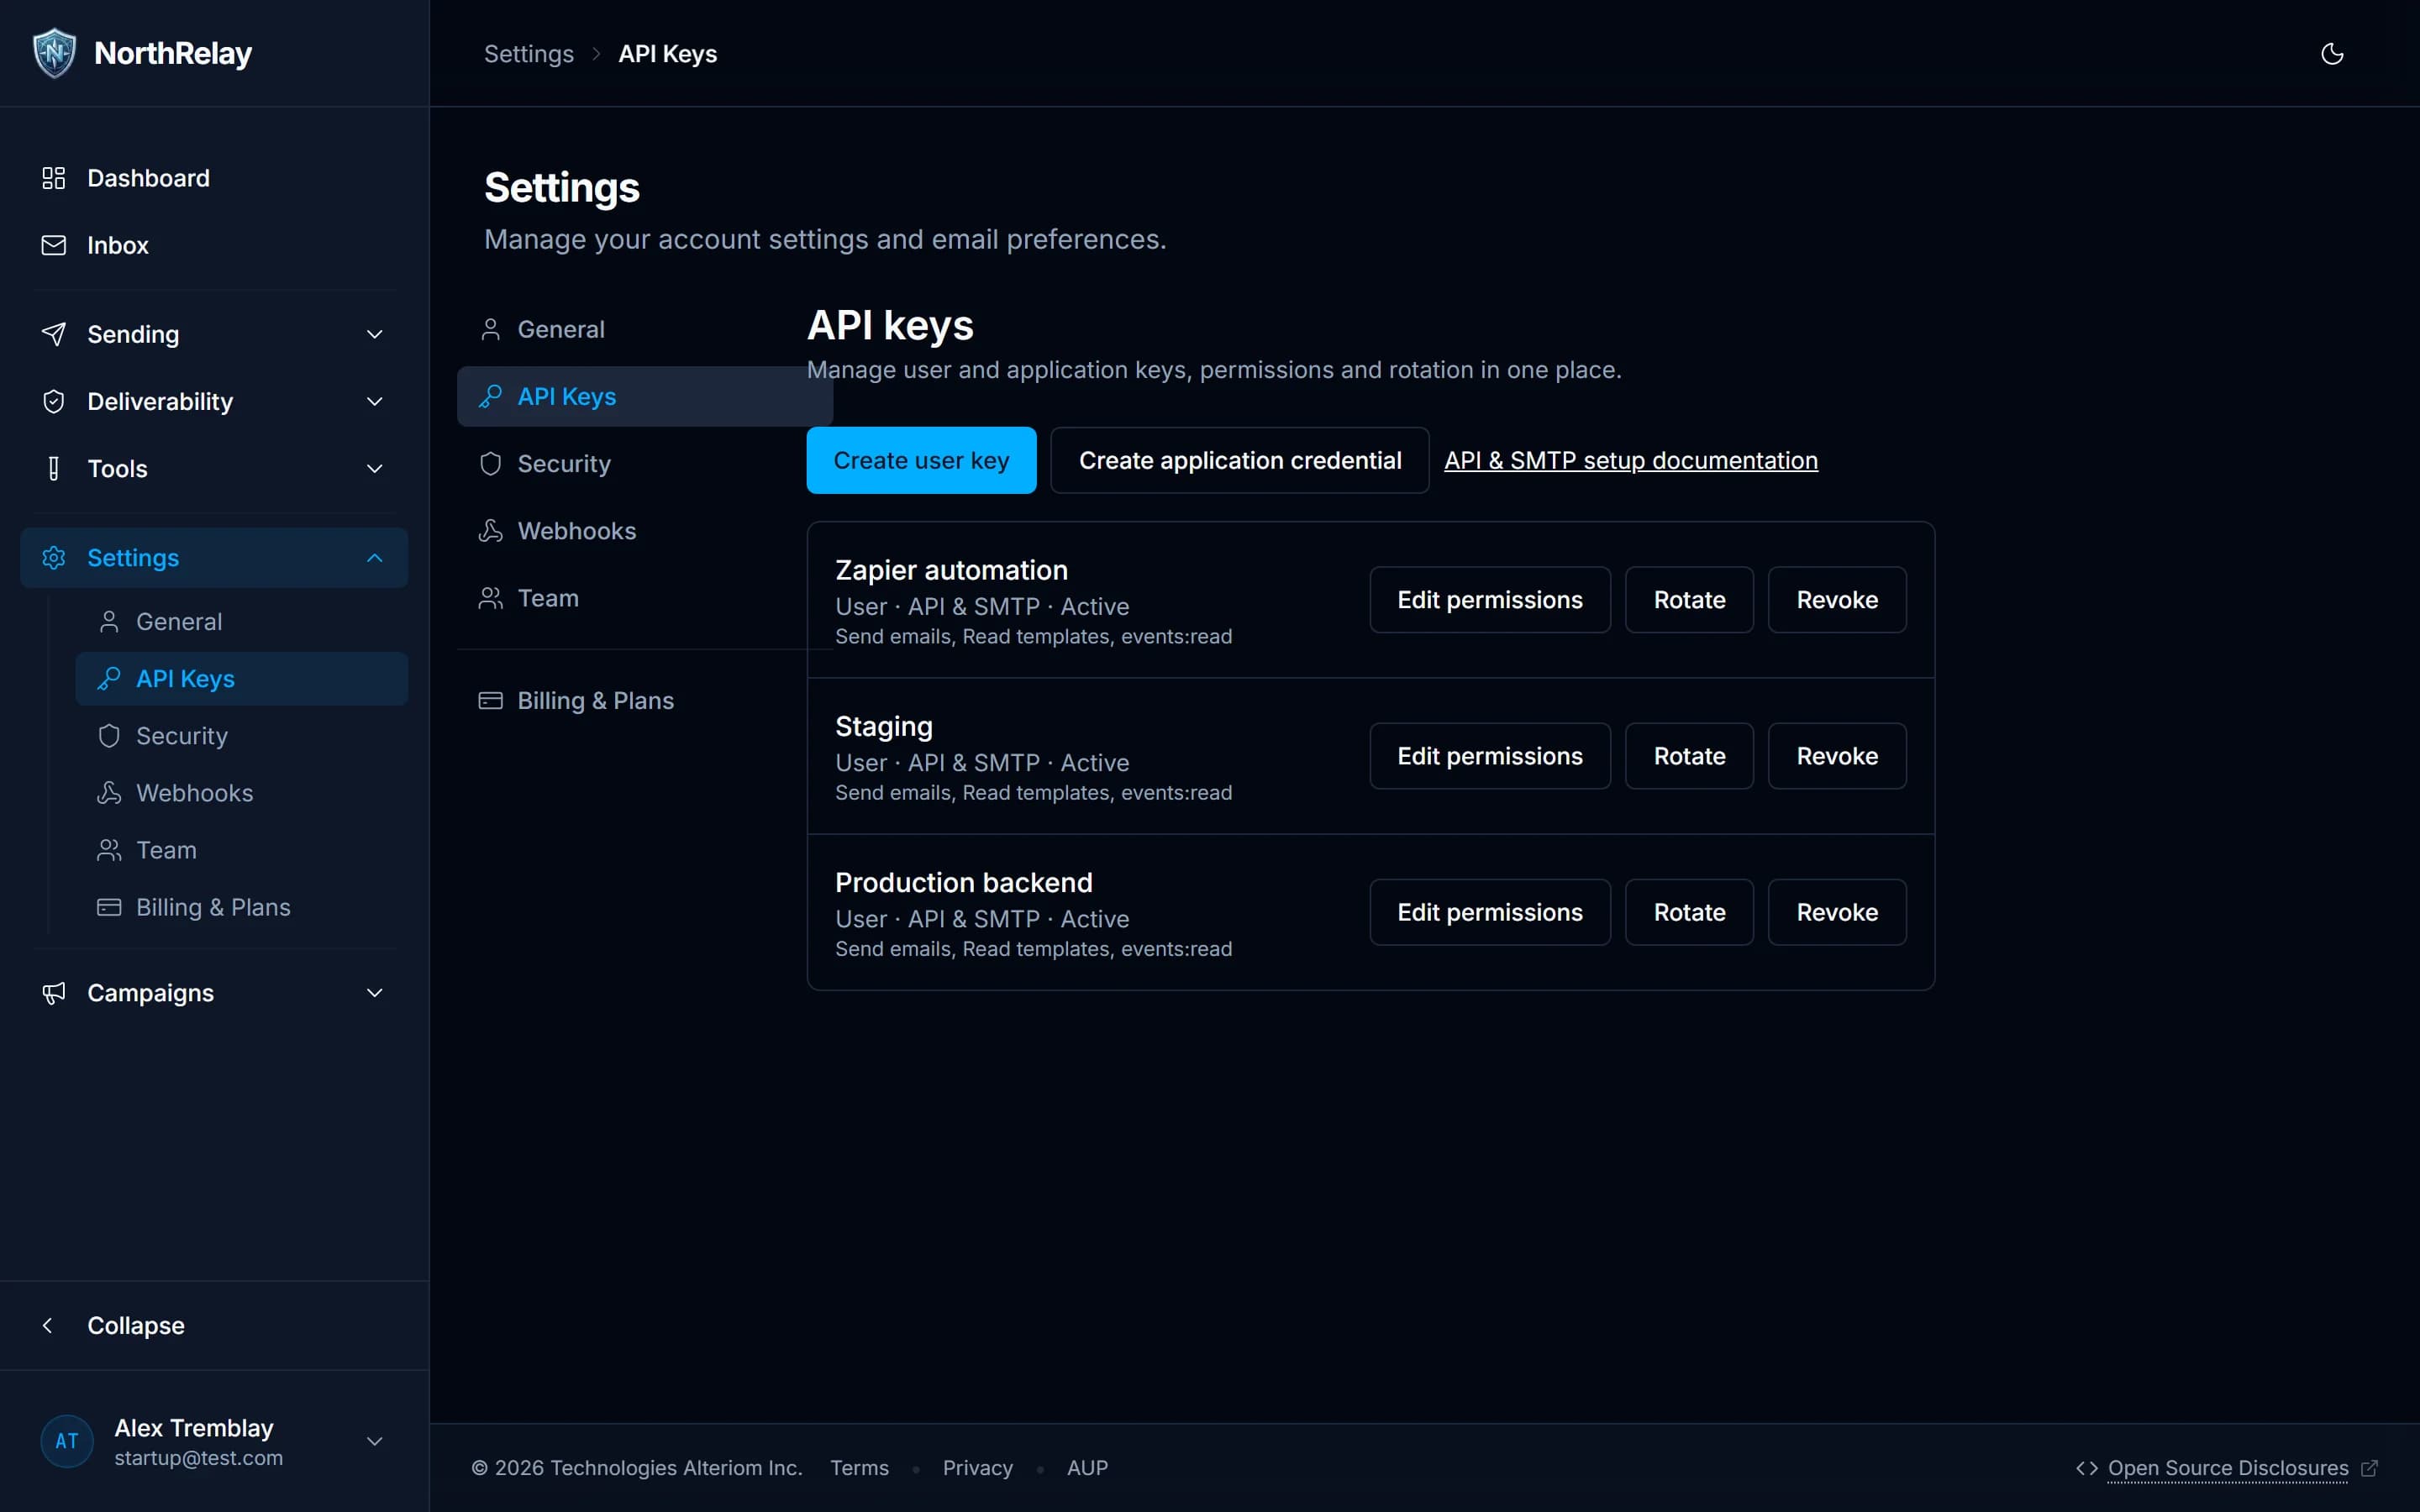Click the settings panel Webhooks icon

491,530
